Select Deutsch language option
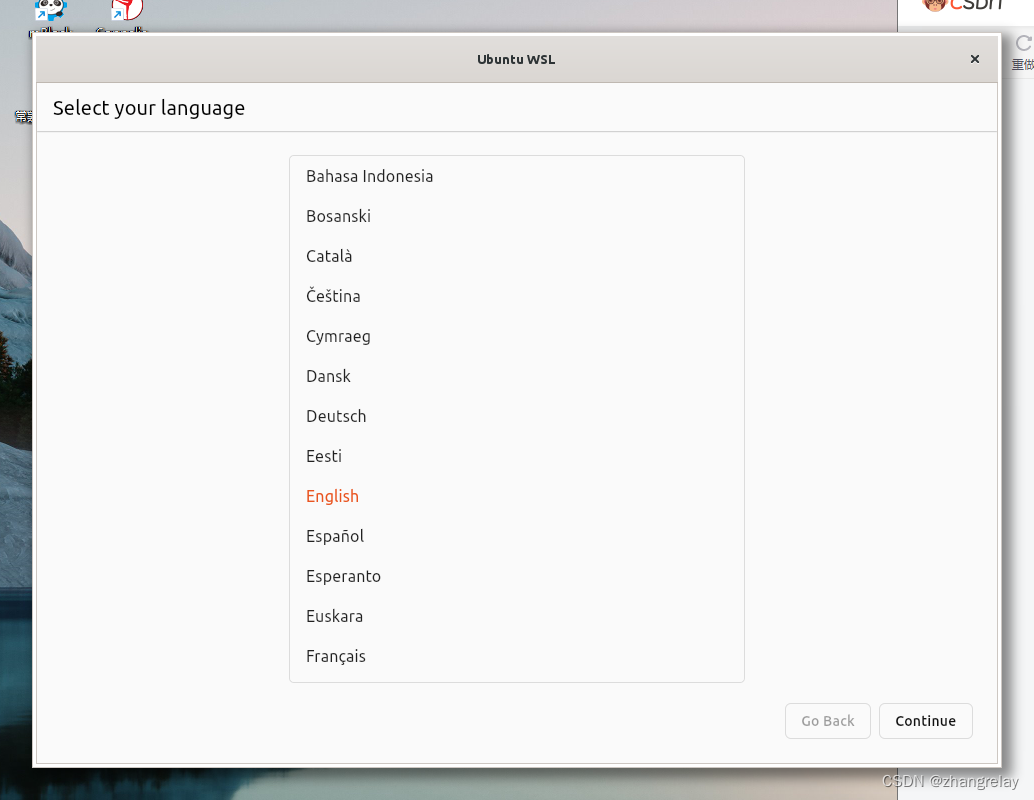 (516, 416)
